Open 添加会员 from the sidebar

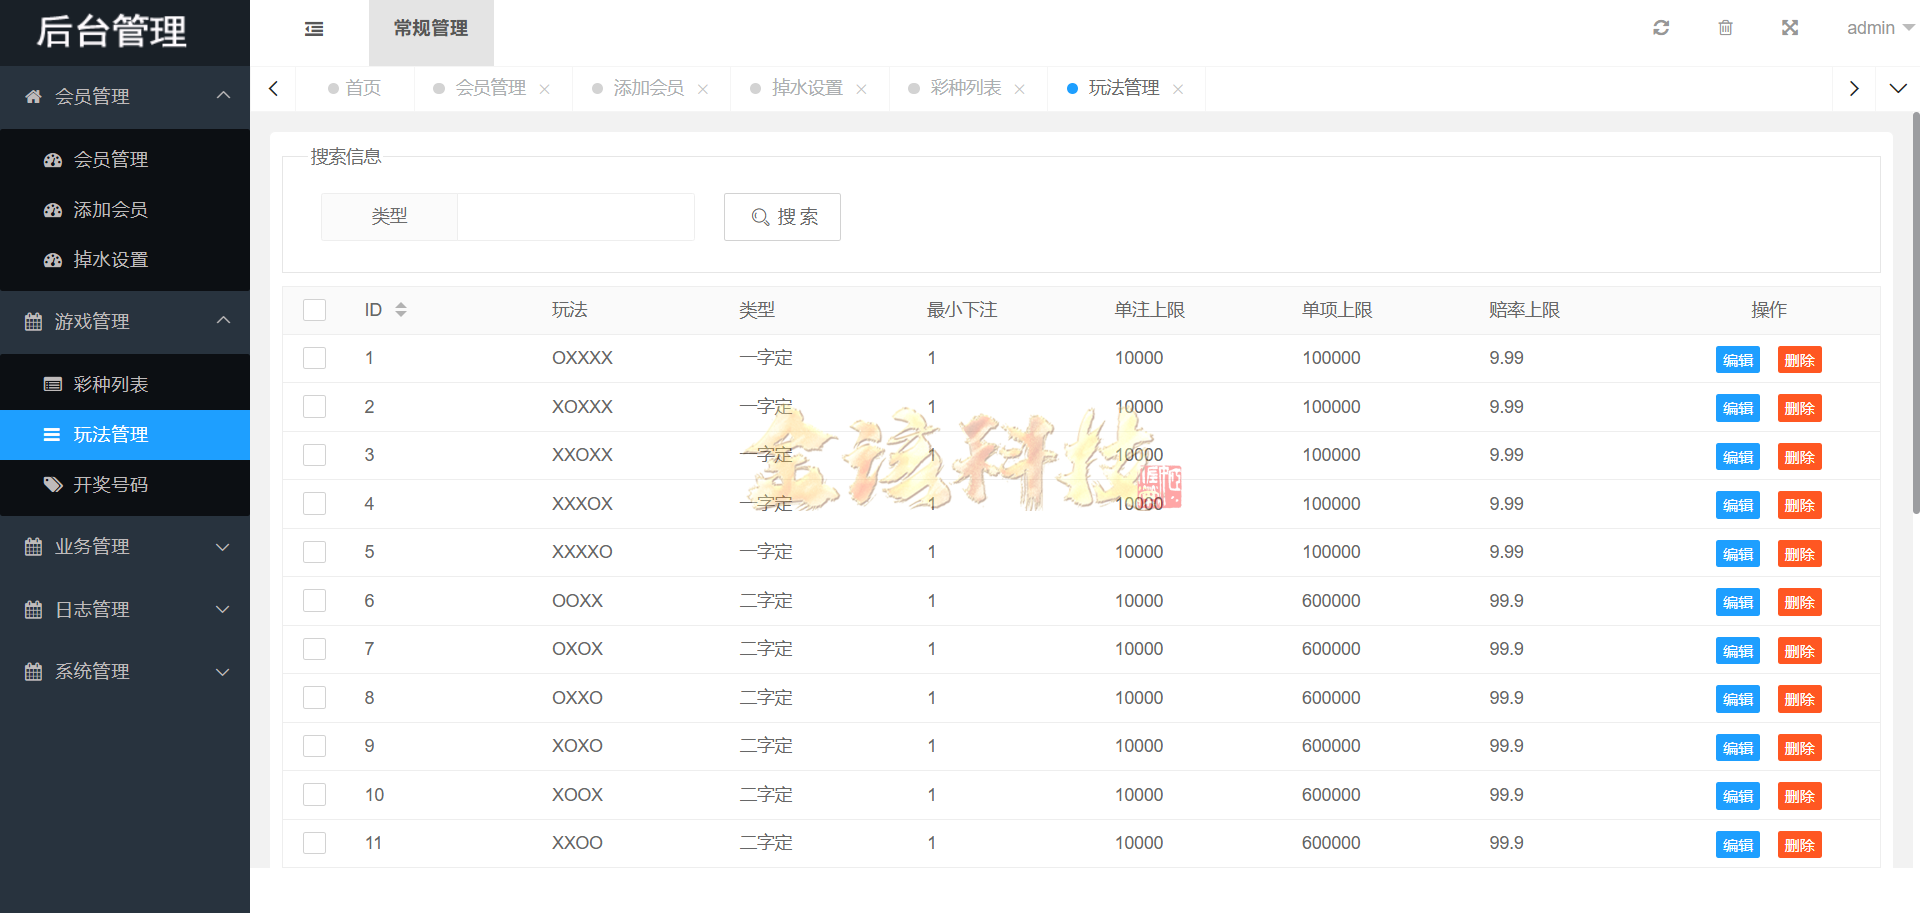tap(112, 210)
